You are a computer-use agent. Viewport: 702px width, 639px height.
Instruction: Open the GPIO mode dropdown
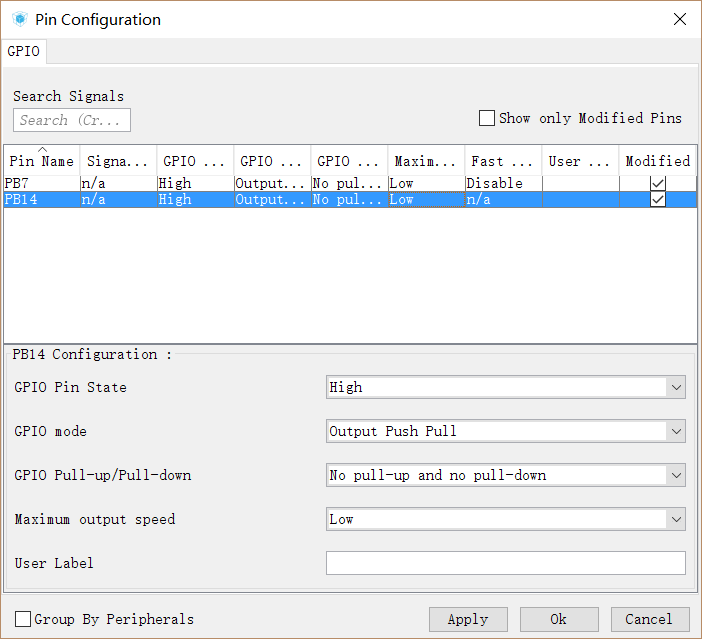[x=505, y=431]
